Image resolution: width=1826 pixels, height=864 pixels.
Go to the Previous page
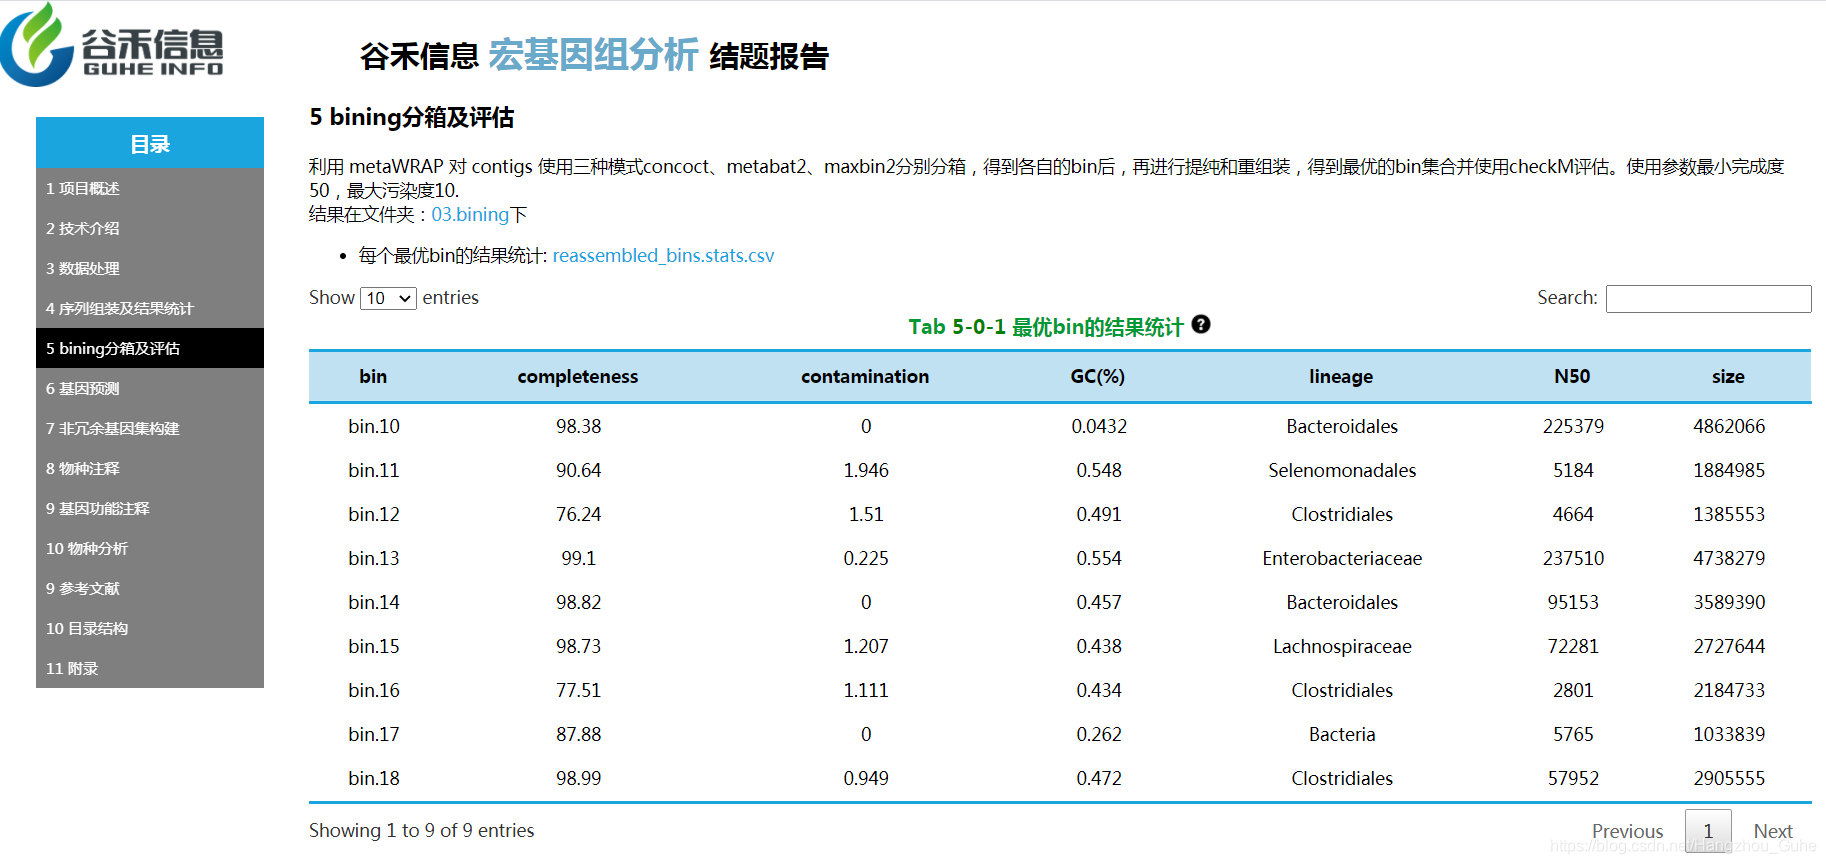(1627, 831)
